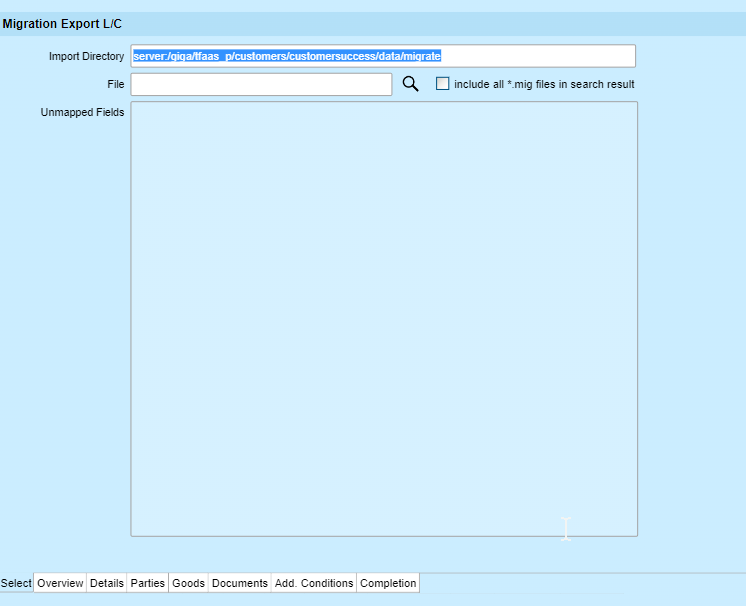The image size is (746, 606).
Task: Click inside the Unmapped Fields box
Action: (384, 319)
